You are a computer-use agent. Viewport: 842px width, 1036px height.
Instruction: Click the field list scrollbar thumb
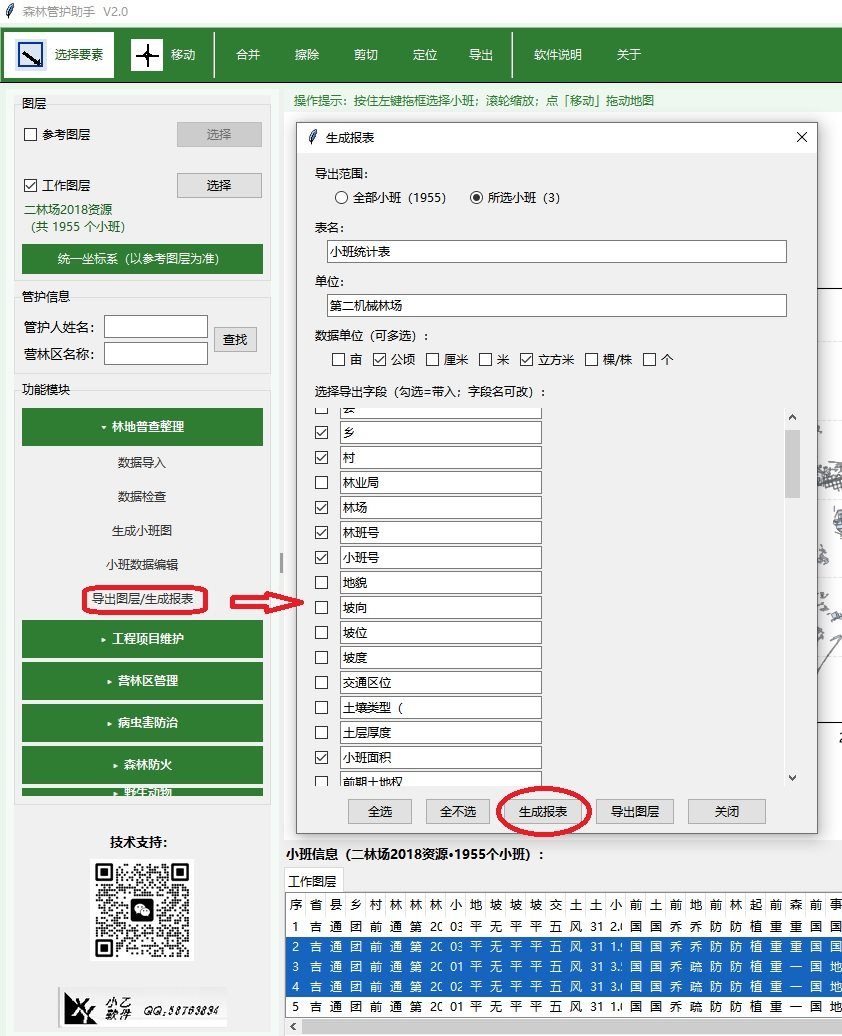click(x=792, y=464)
